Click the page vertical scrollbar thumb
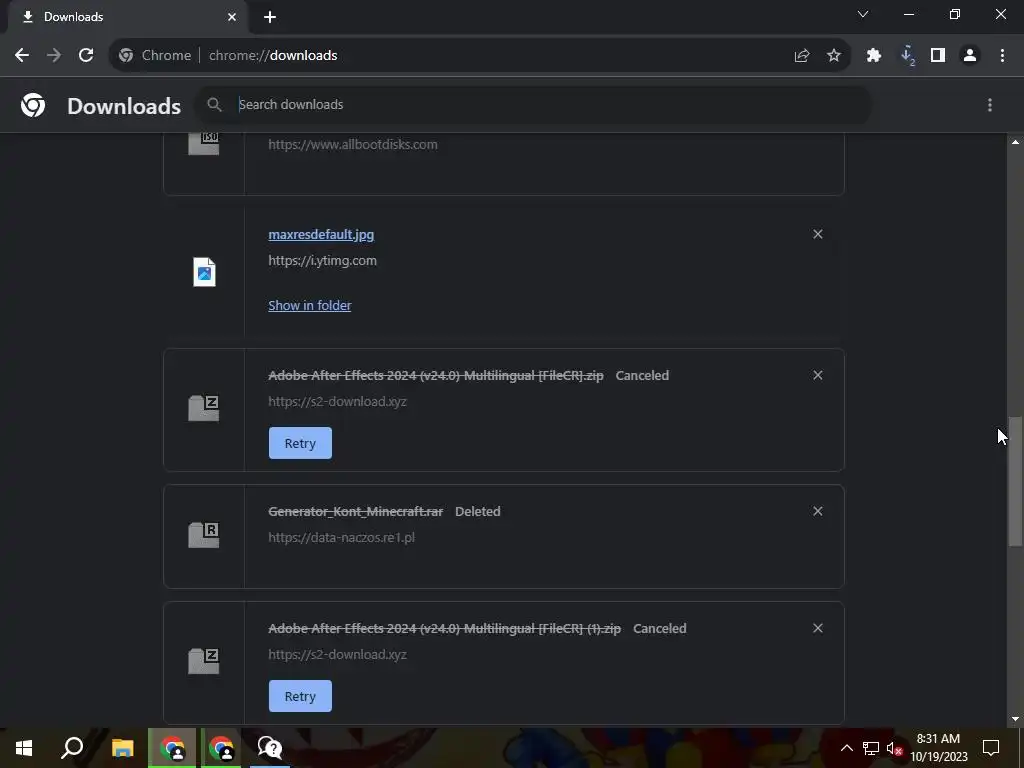Image resolution: width=1024 pixels, height=768 pixels. point(1015,480)
